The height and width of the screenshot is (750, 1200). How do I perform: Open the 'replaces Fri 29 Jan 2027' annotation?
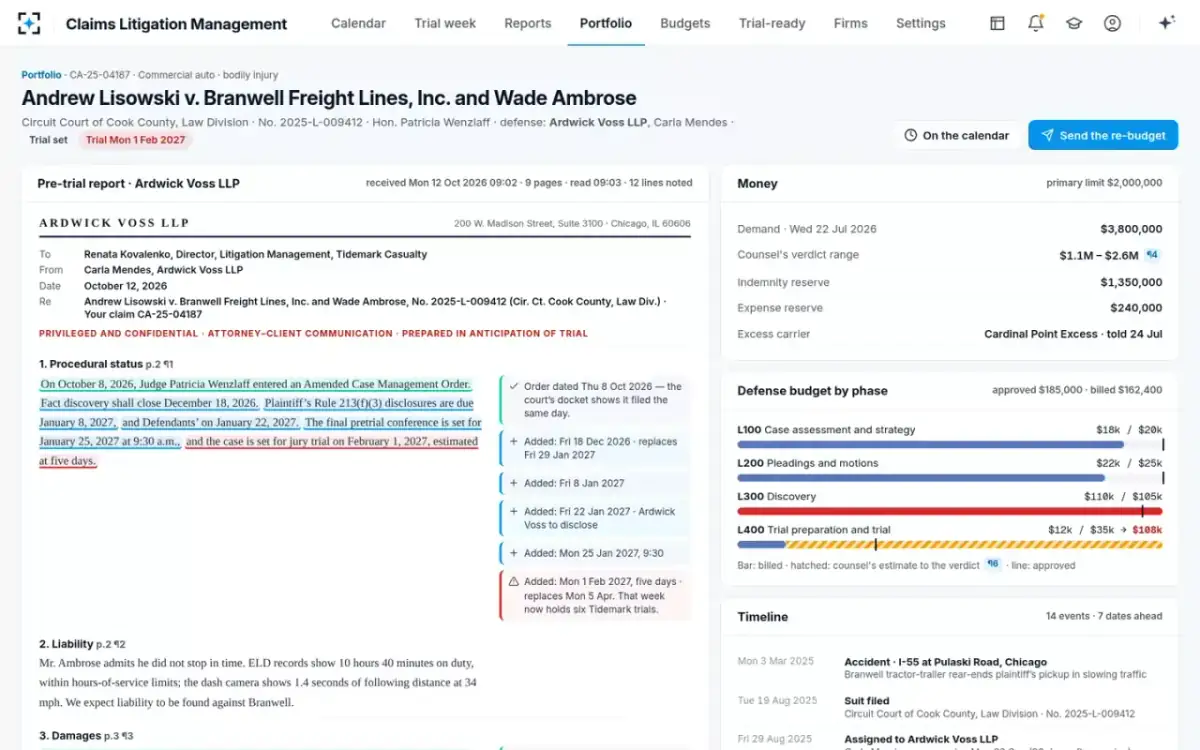click(x=595, y=448)
